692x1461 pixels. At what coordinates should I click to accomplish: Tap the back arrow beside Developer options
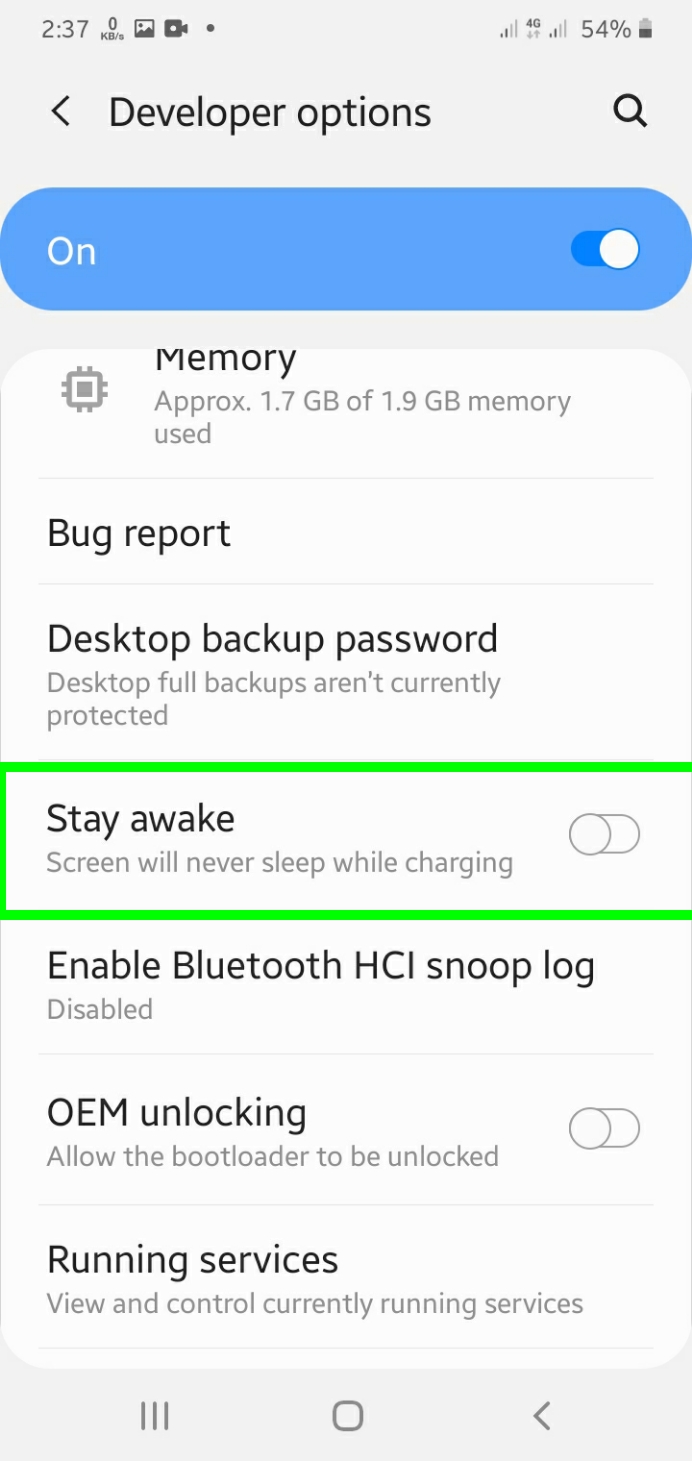[x=61, y=112]
